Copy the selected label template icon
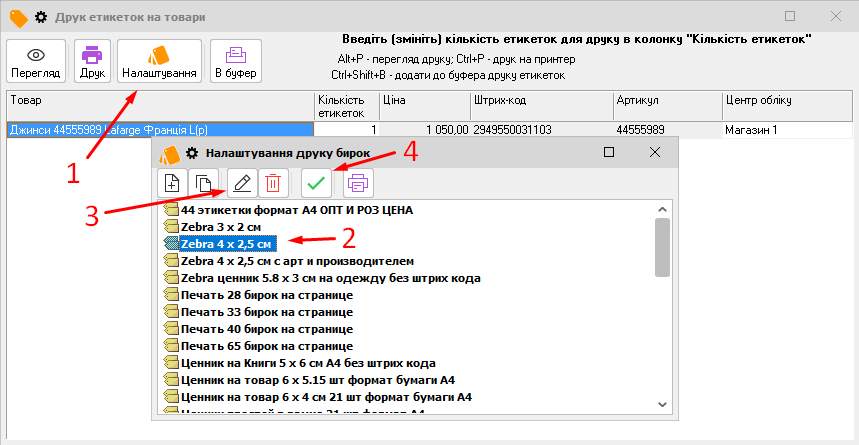The width and height of the screenshot is (859, 445). pos(204,183)
